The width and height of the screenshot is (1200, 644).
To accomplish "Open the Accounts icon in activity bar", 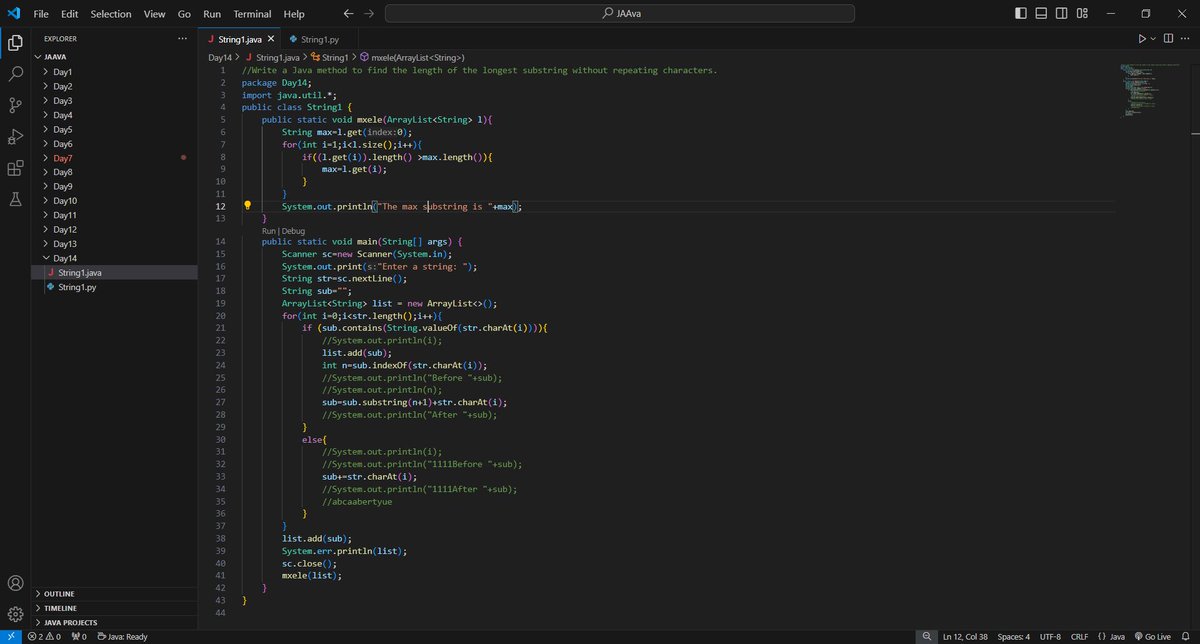I will click(x=16, y=583).
